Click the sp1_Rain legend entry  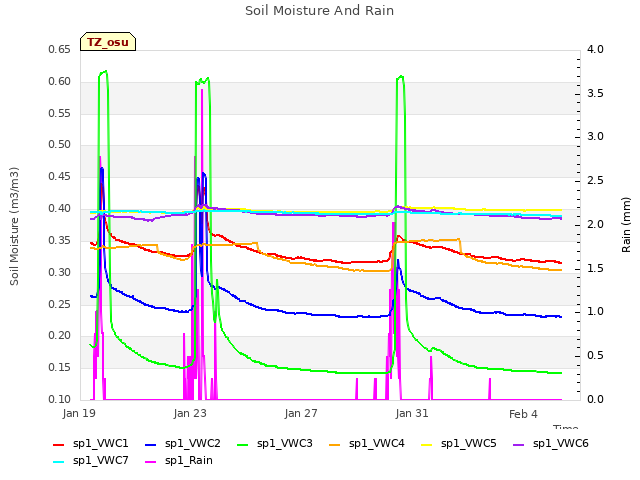point(179,461)
